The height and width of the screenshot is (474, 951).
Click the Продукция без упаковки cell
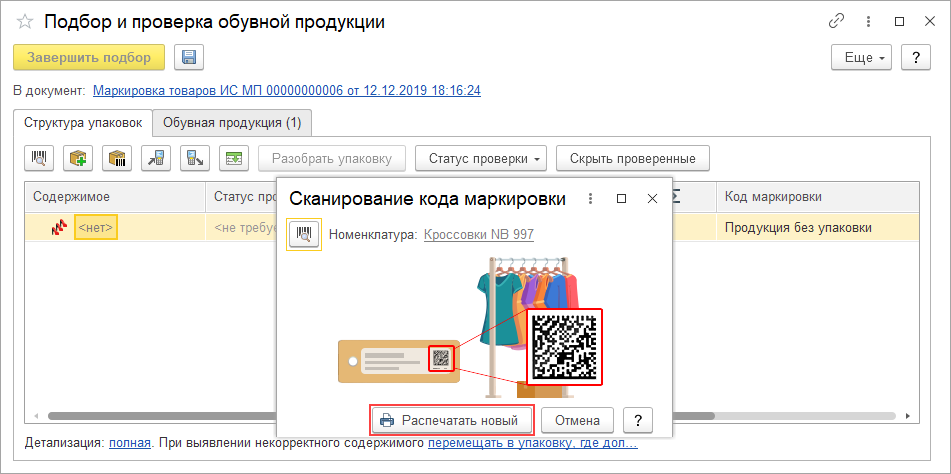tap(818, 228)
